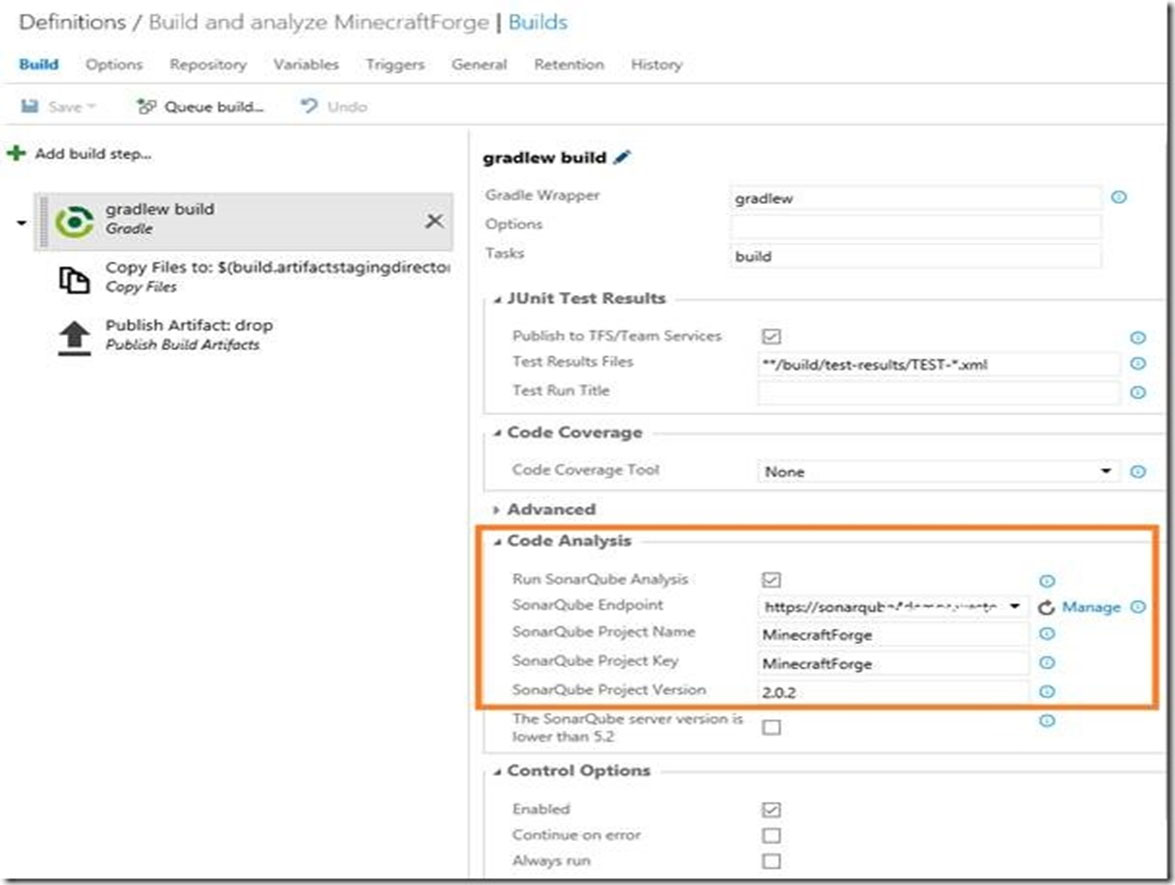
Task: Open info icon for SonarQube server version option
Action: (1047, 721)
